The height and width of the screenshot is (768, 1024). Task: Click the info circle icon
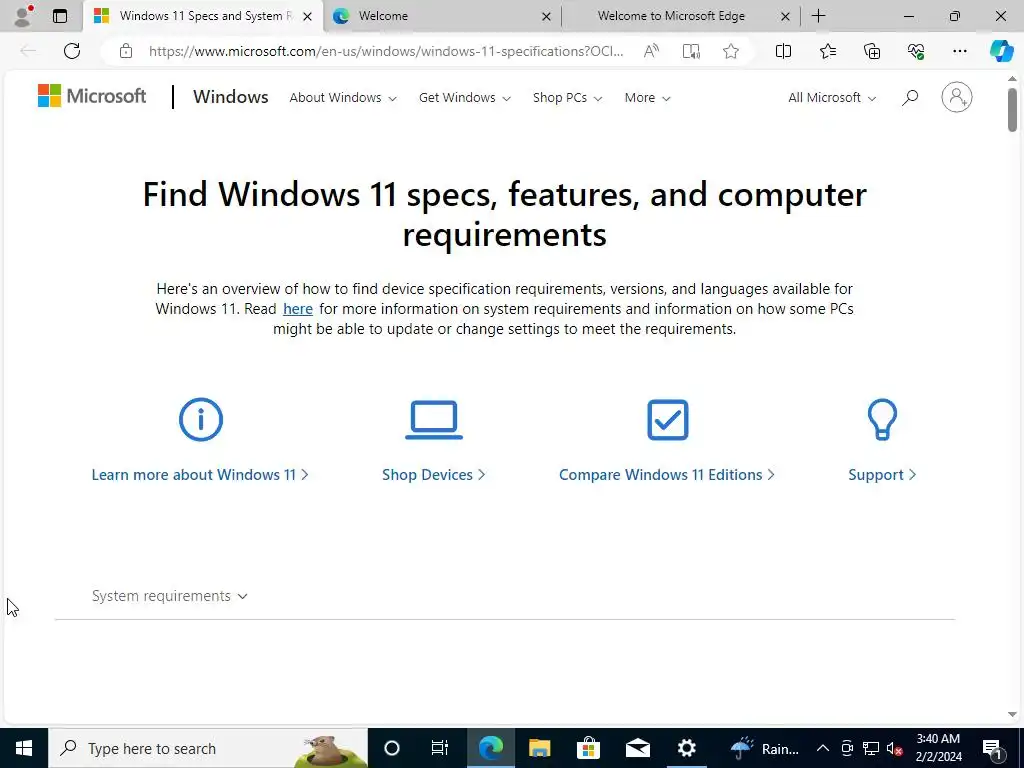click(200, 419)
